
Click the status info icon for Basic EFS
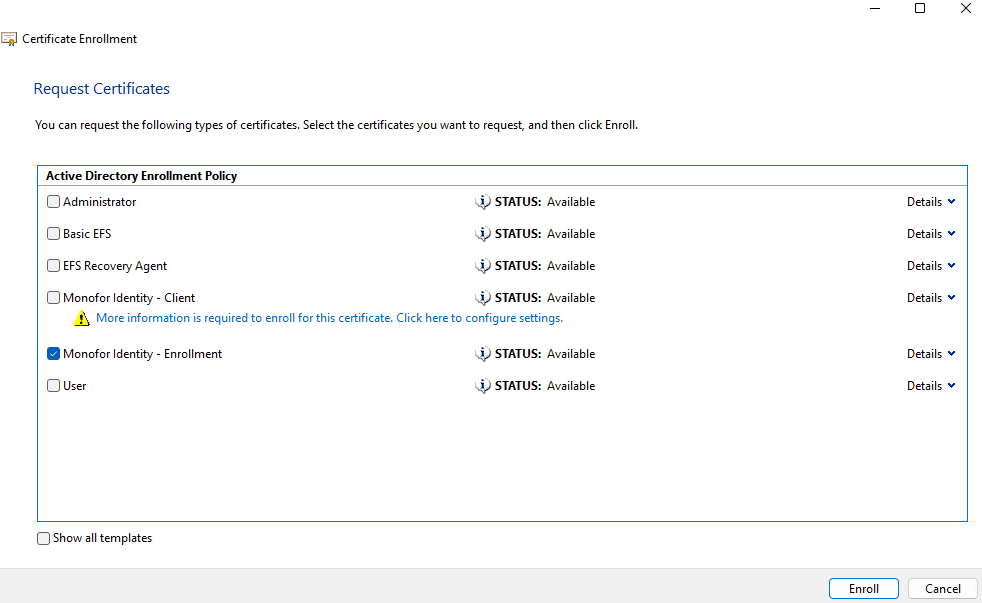(x=483, y=234)
